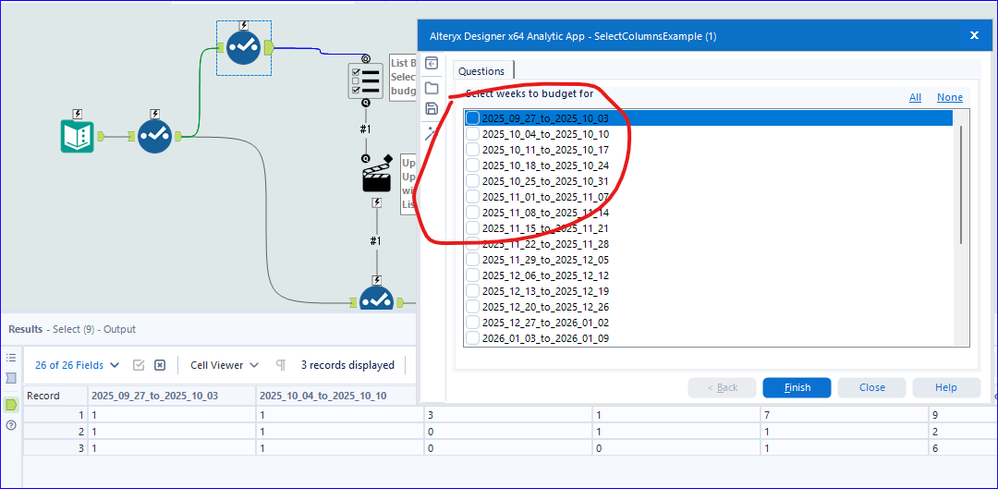Screen dimensions: 998x489
Task: Click the metadata icon in Results sidebar
Action: click(11, 378)
